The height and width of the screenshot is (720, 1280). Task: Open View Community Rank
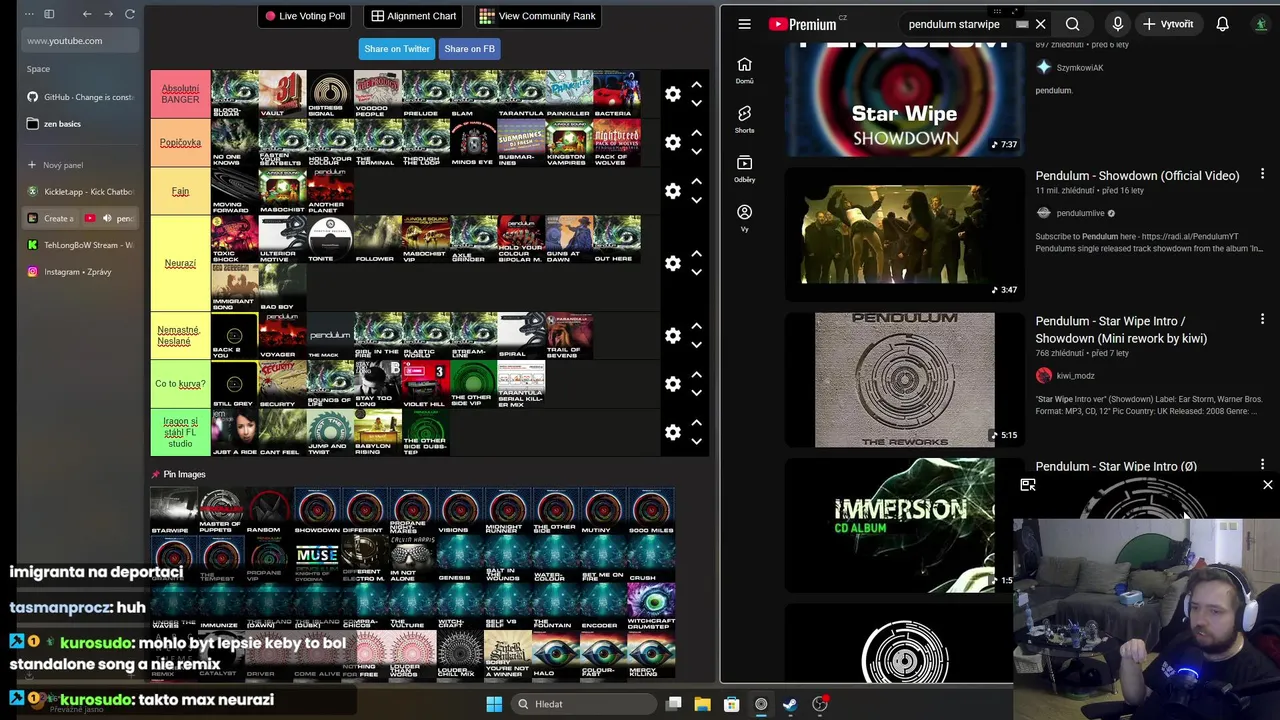[x=537, y=16]
